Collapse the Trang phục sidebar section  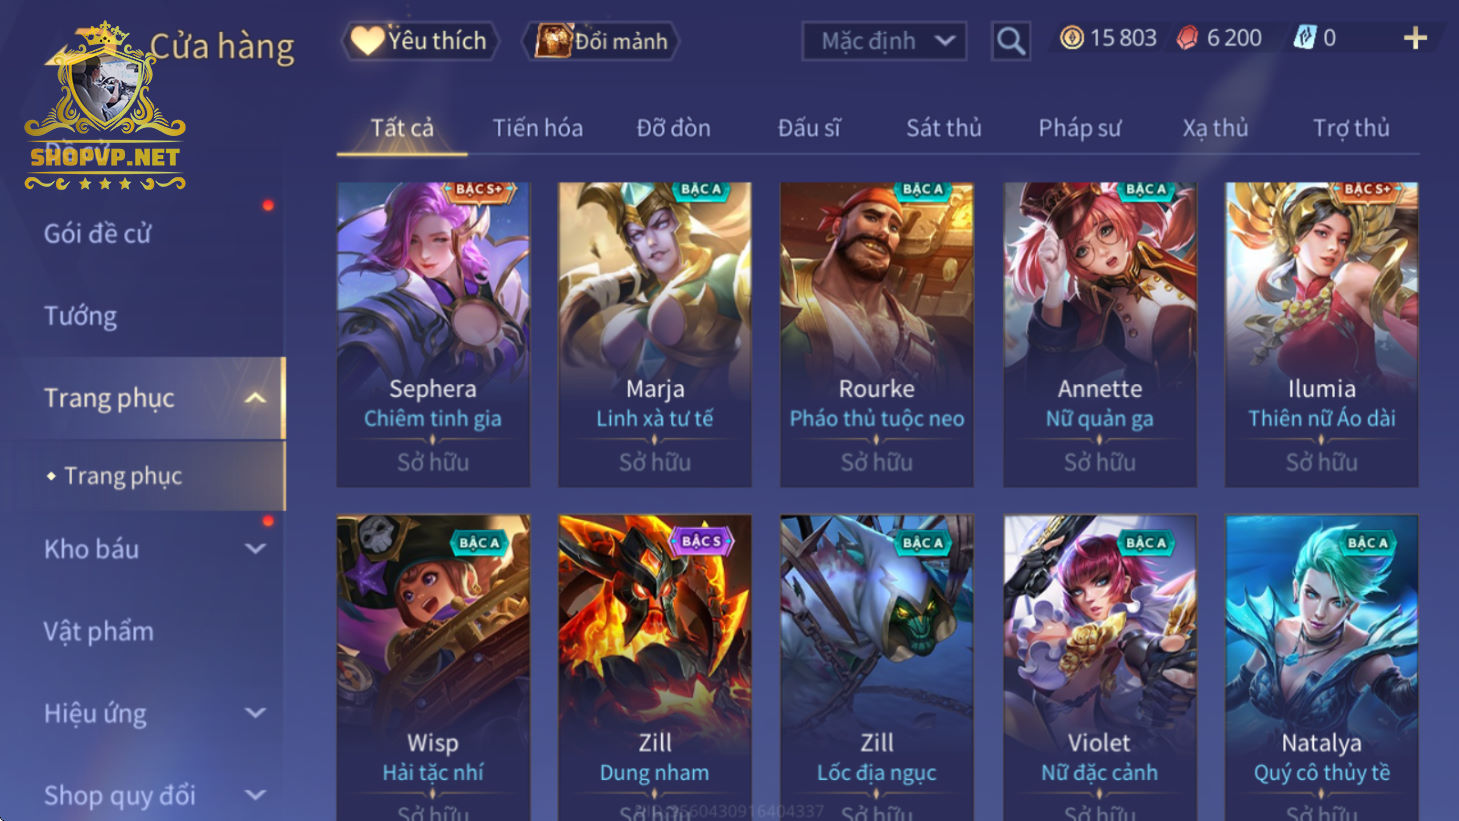[x=255, y=398]
